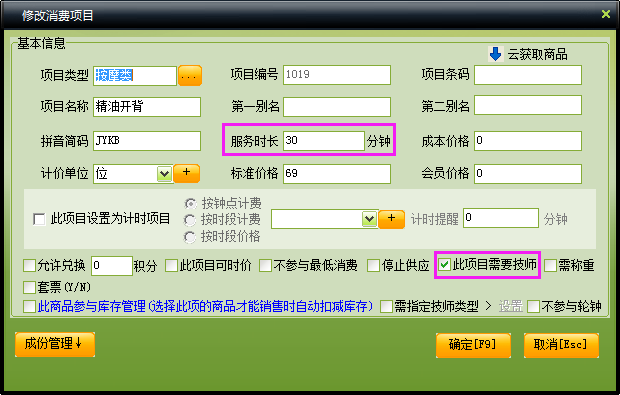Image resolution: width=620 pixels, height=395 pixels.
Task: Open 设置 link for technician type
Action: pos(510,306)
